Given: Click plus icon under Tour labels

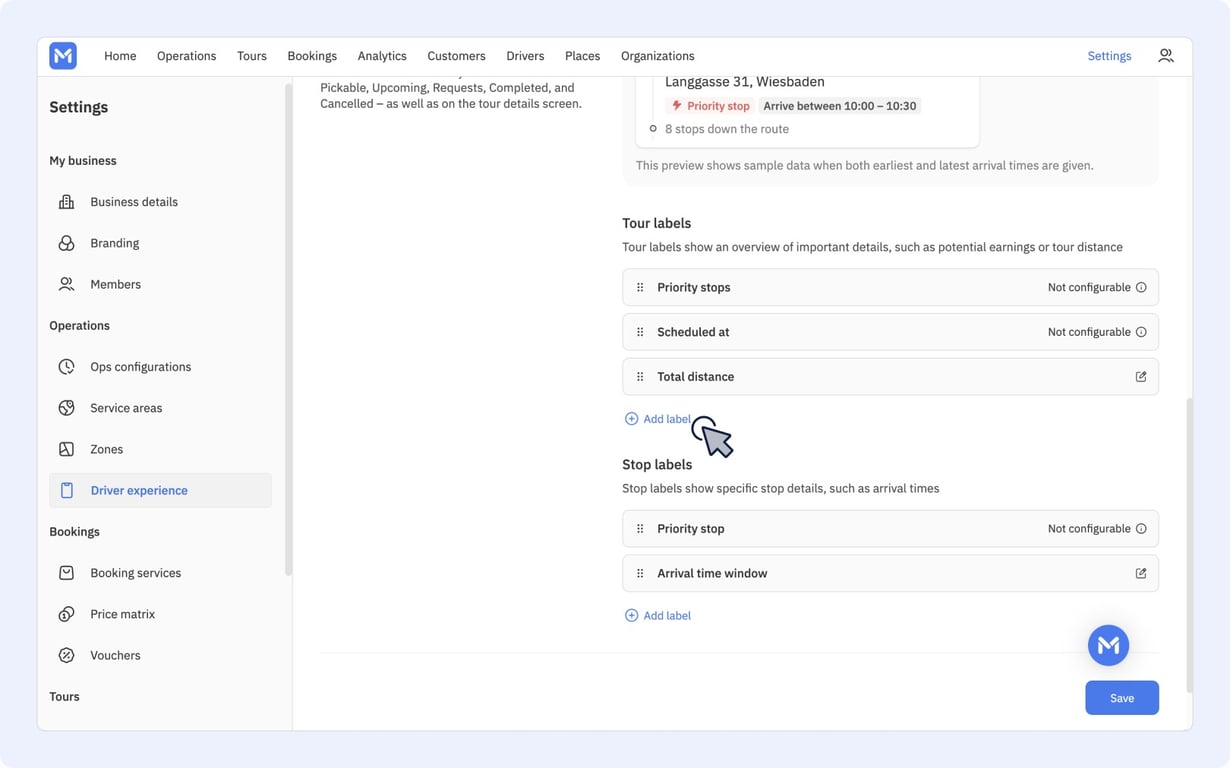Looking at the screenshot, I should click(631, 419).
